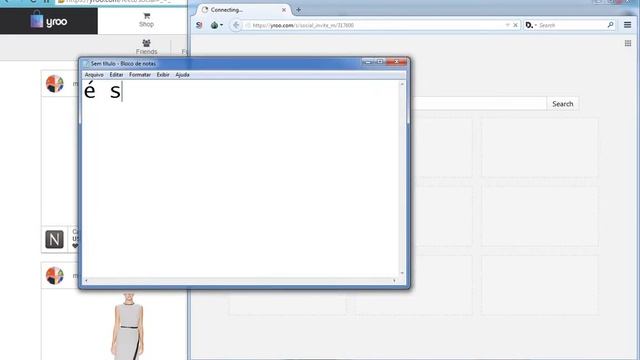This screenshot has height=360, width=640.
Task: Open a new tab in Firefox
Action: coord(298,10)
